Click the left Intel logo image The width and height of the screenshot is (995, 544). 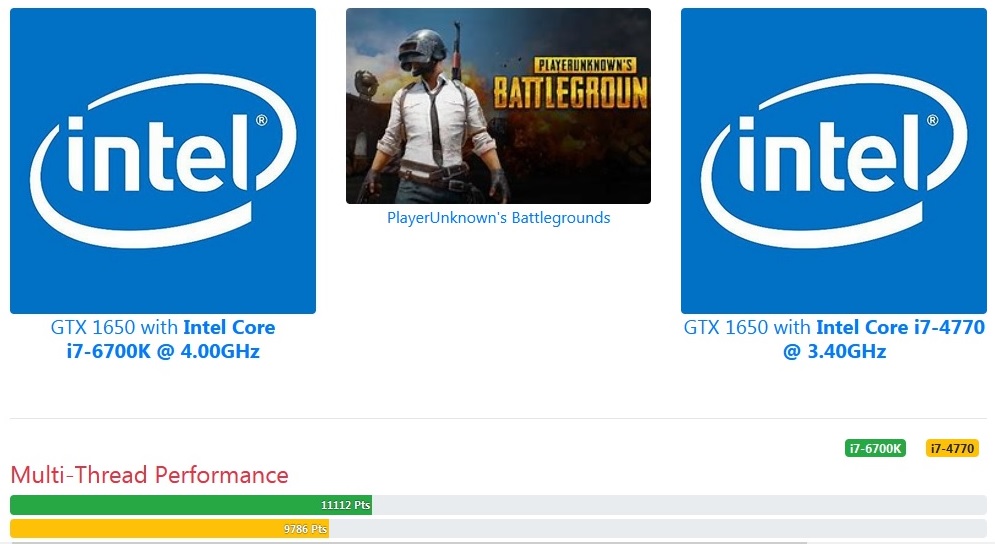tap(162, 161)
